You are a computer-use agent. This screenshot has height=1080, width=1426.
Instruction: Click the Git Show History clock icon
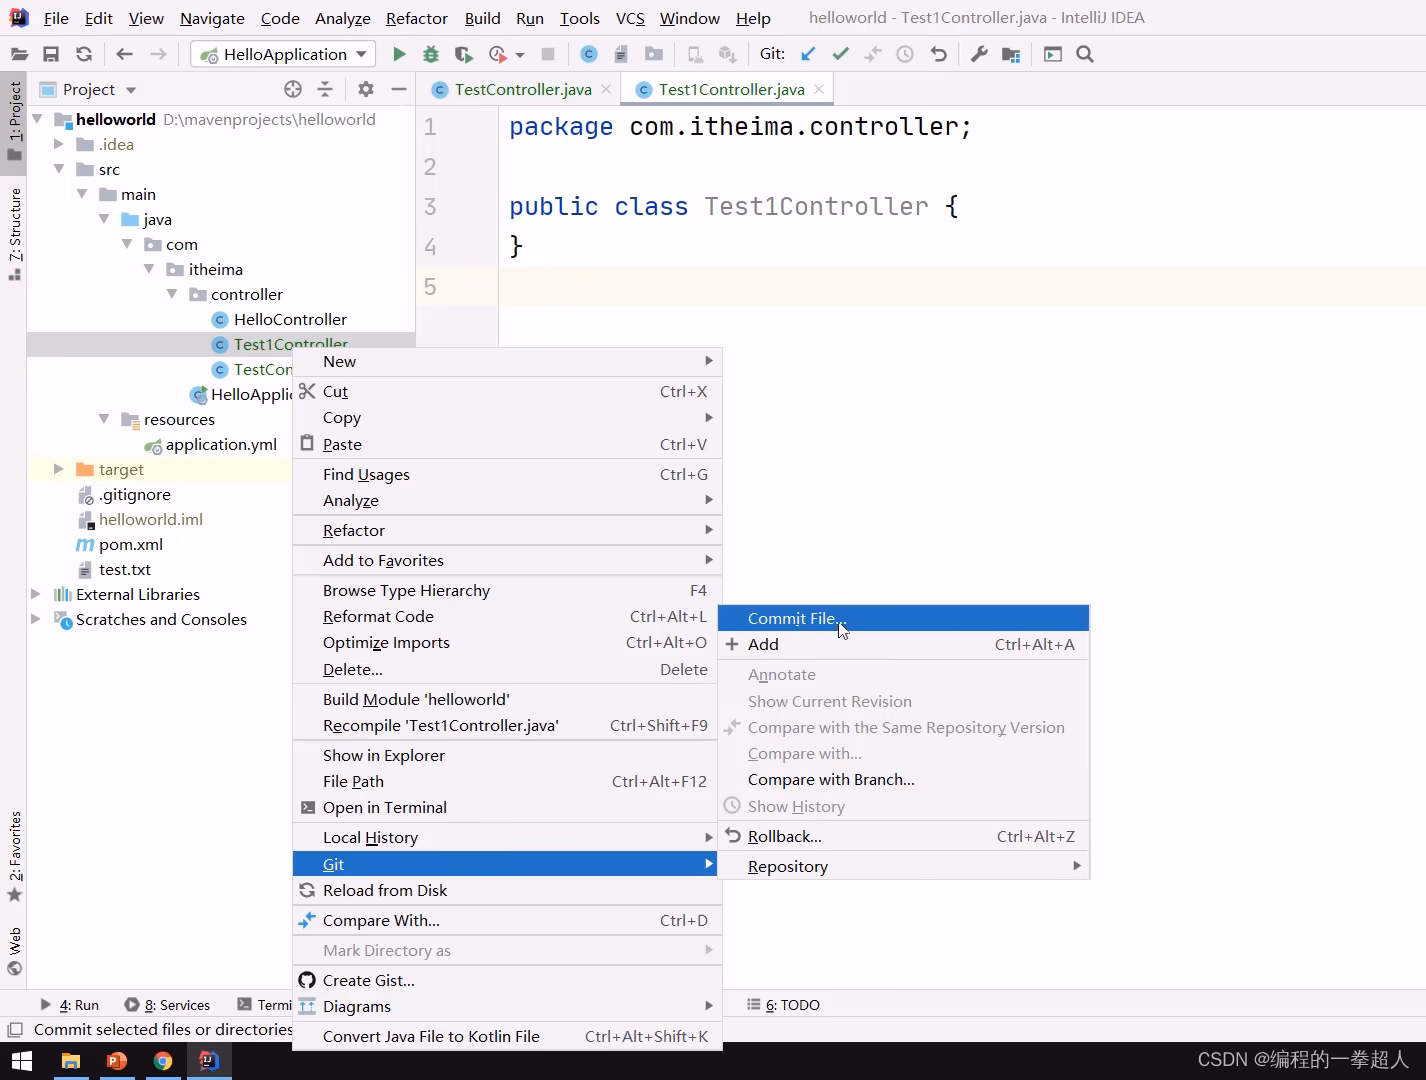pyautogui.click(x=905, y=54)
